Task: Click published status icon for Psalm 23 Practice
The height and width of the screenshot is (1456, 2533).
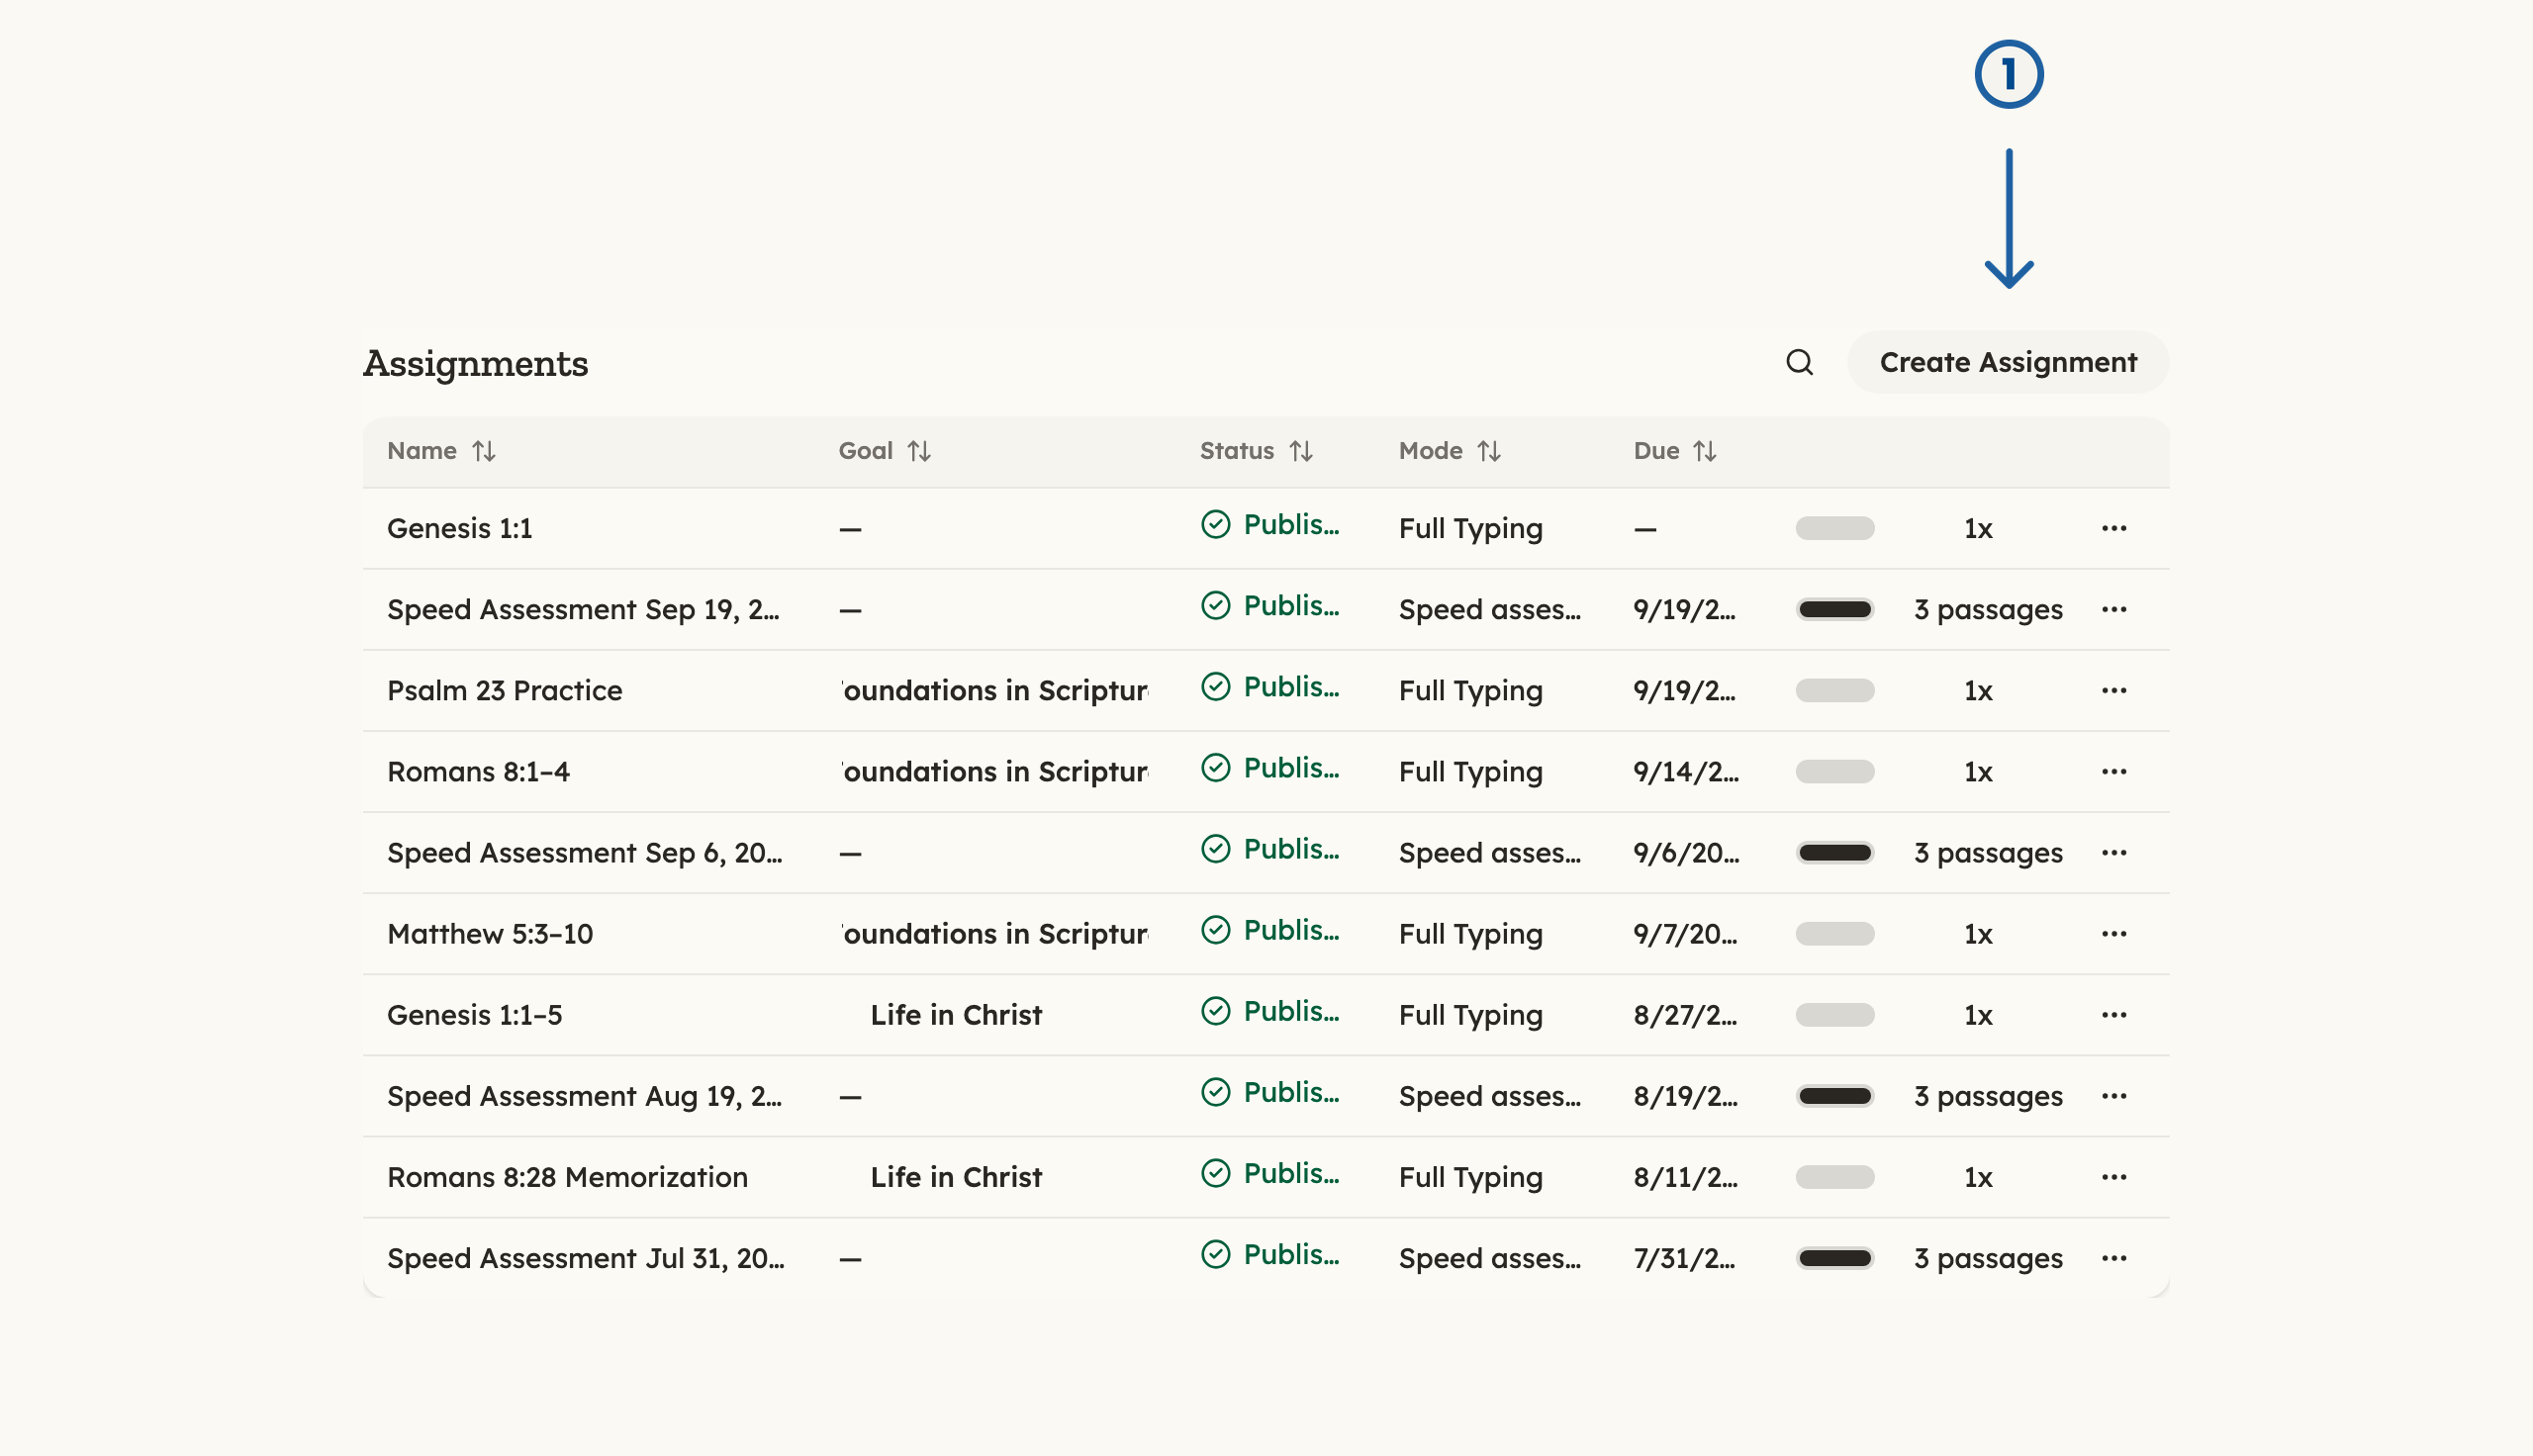Action: pos(1215,686)
